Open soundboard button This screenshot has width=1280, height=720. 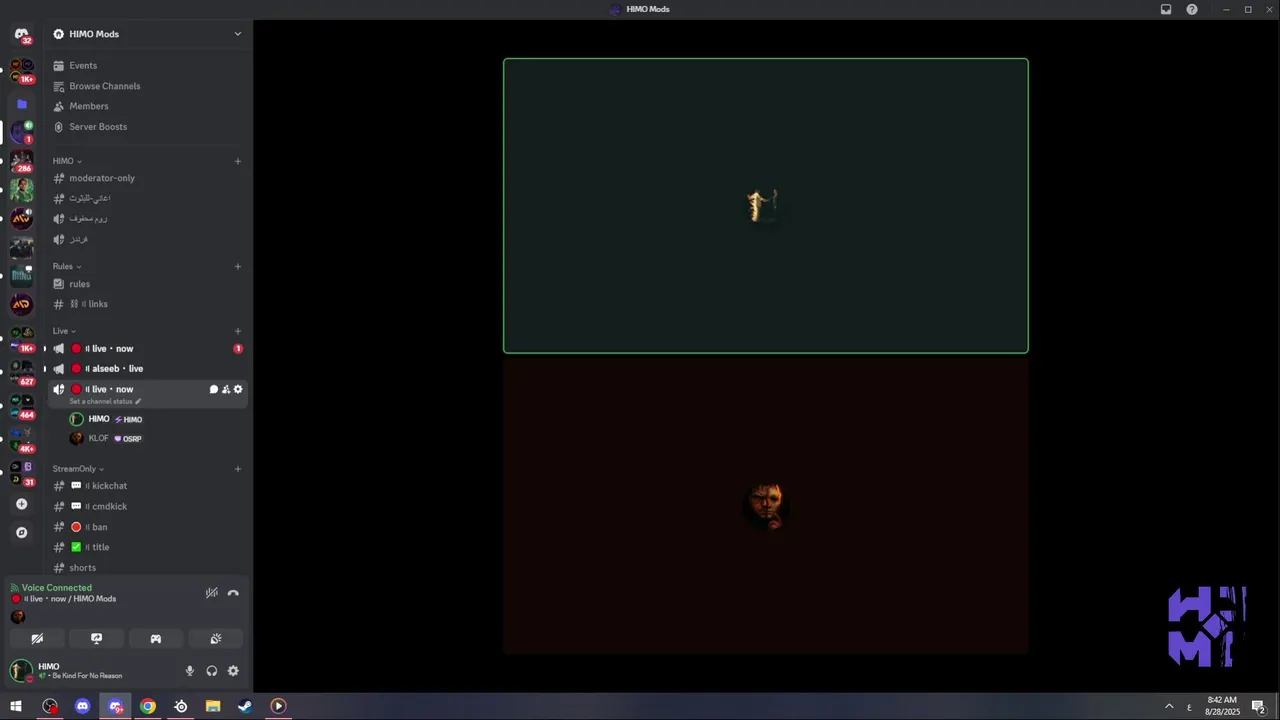click(215, 639)
